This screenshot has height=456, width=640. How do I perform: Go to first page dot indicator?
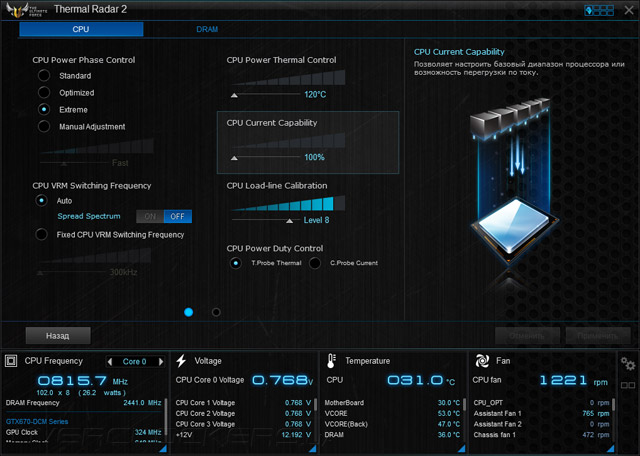[189, 312]
